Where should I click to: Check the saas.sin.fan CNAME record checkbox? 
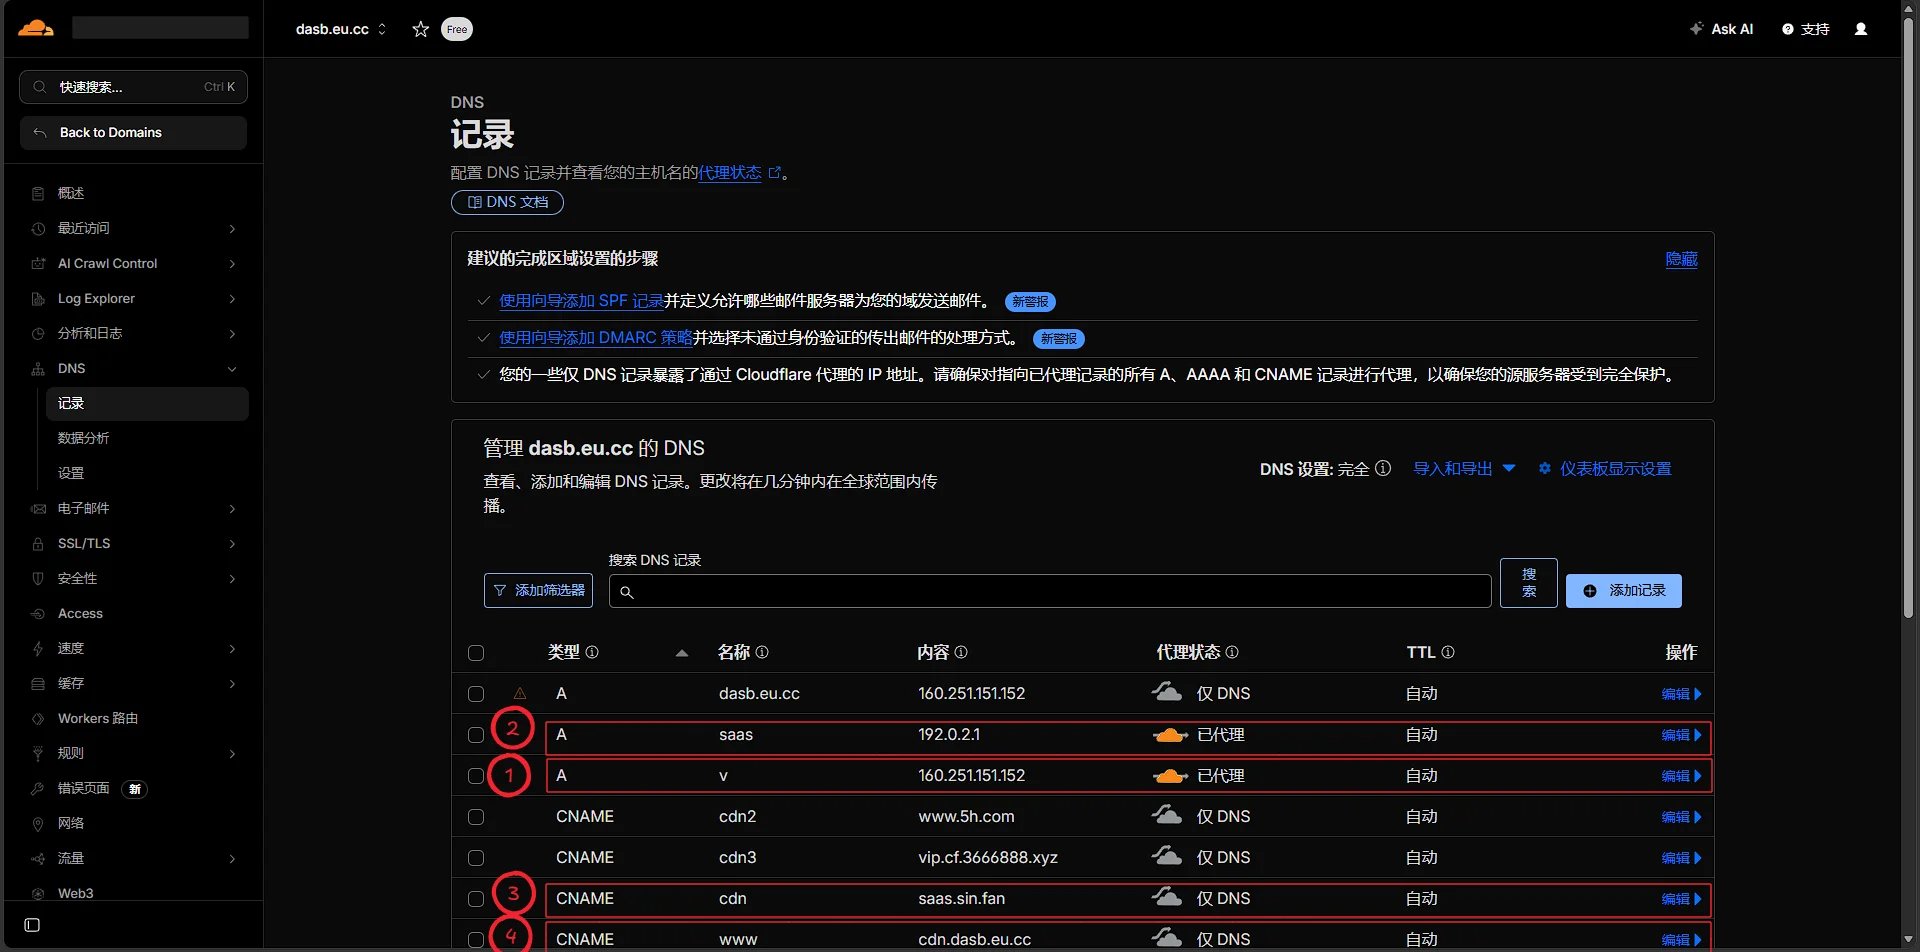(x=476, y=899)
